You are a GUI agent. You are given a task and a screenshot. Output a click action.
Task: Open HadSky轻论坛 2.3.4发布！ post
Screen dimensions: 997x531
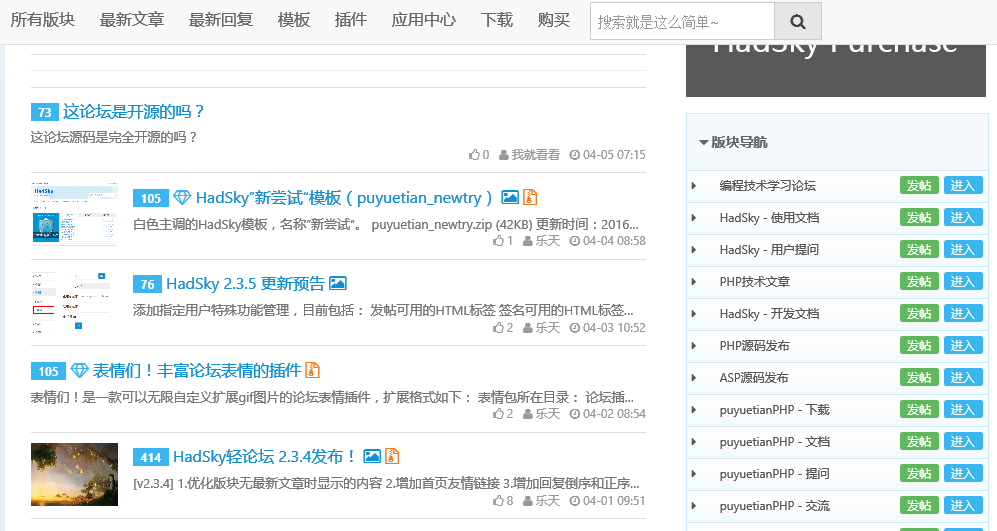pyautogui.click(x=265, y=457)
